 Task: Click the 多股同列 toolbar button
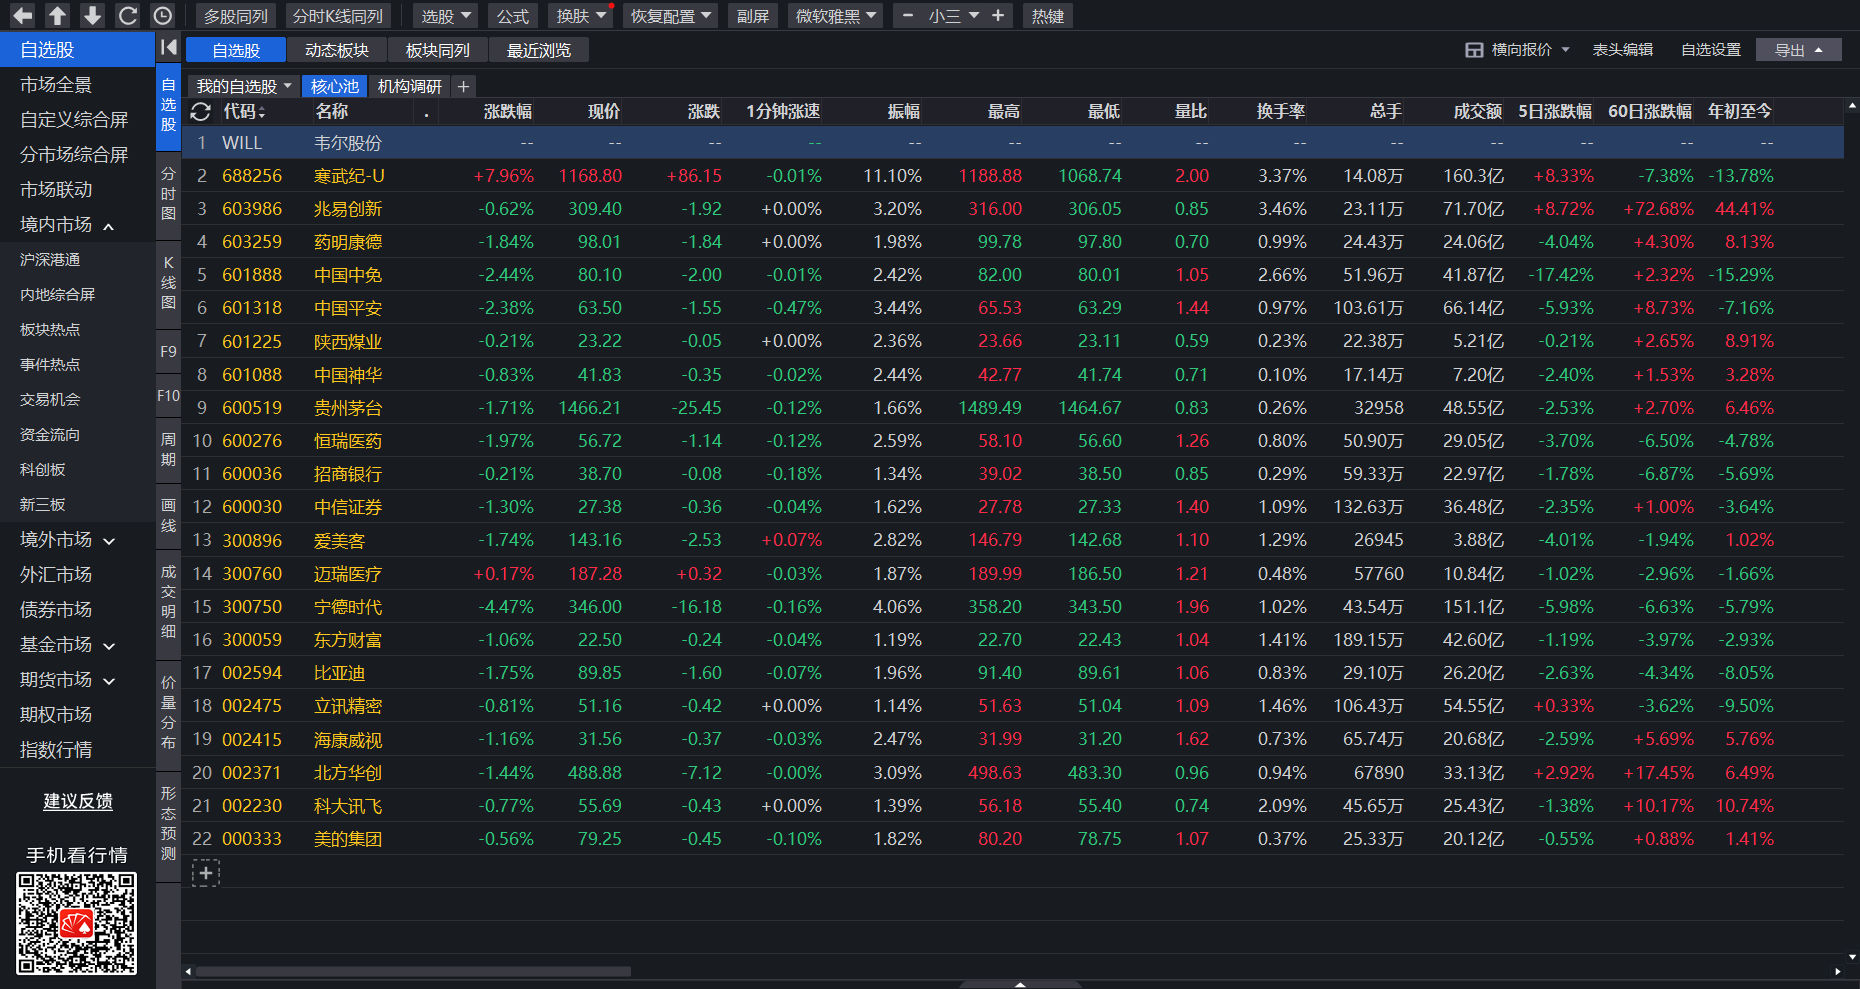(x=236, y=16)
